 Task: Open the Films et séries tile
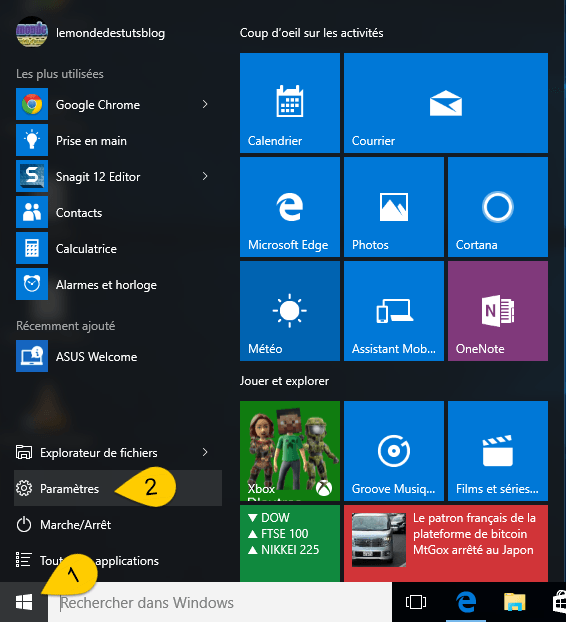point(498,451)
